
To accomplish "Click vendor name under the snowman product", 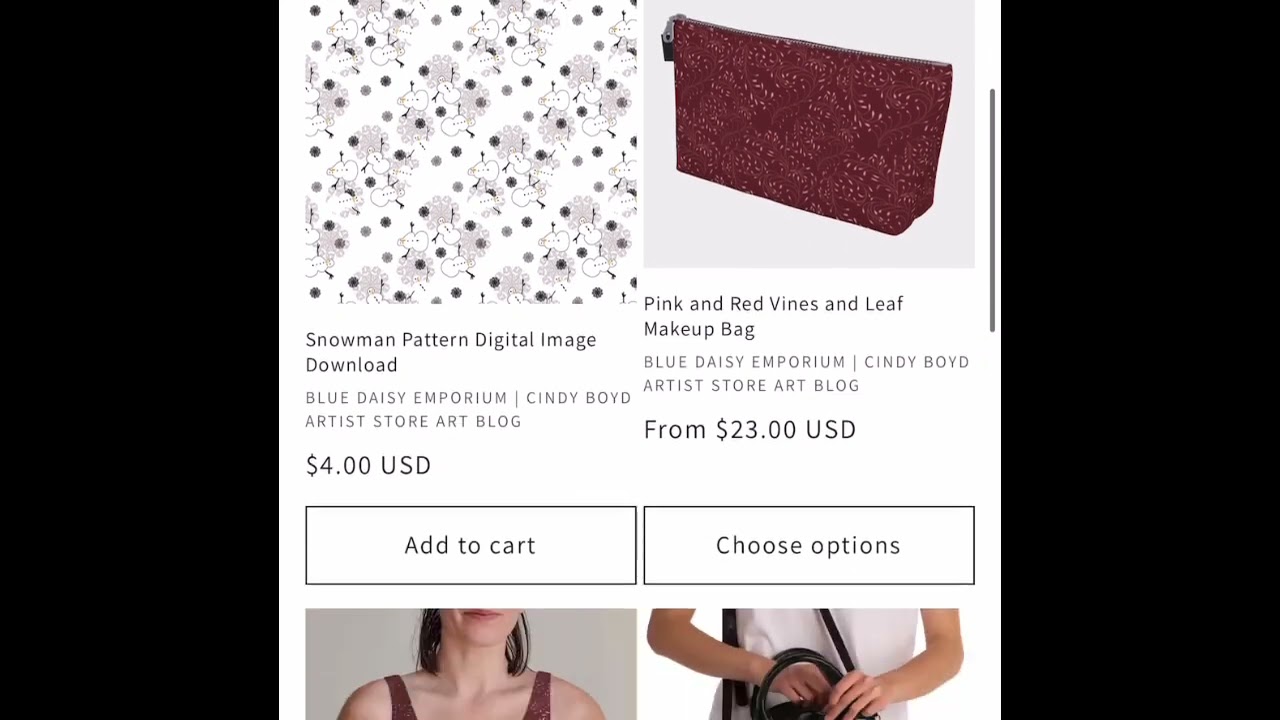I will [x=468, y=409].
